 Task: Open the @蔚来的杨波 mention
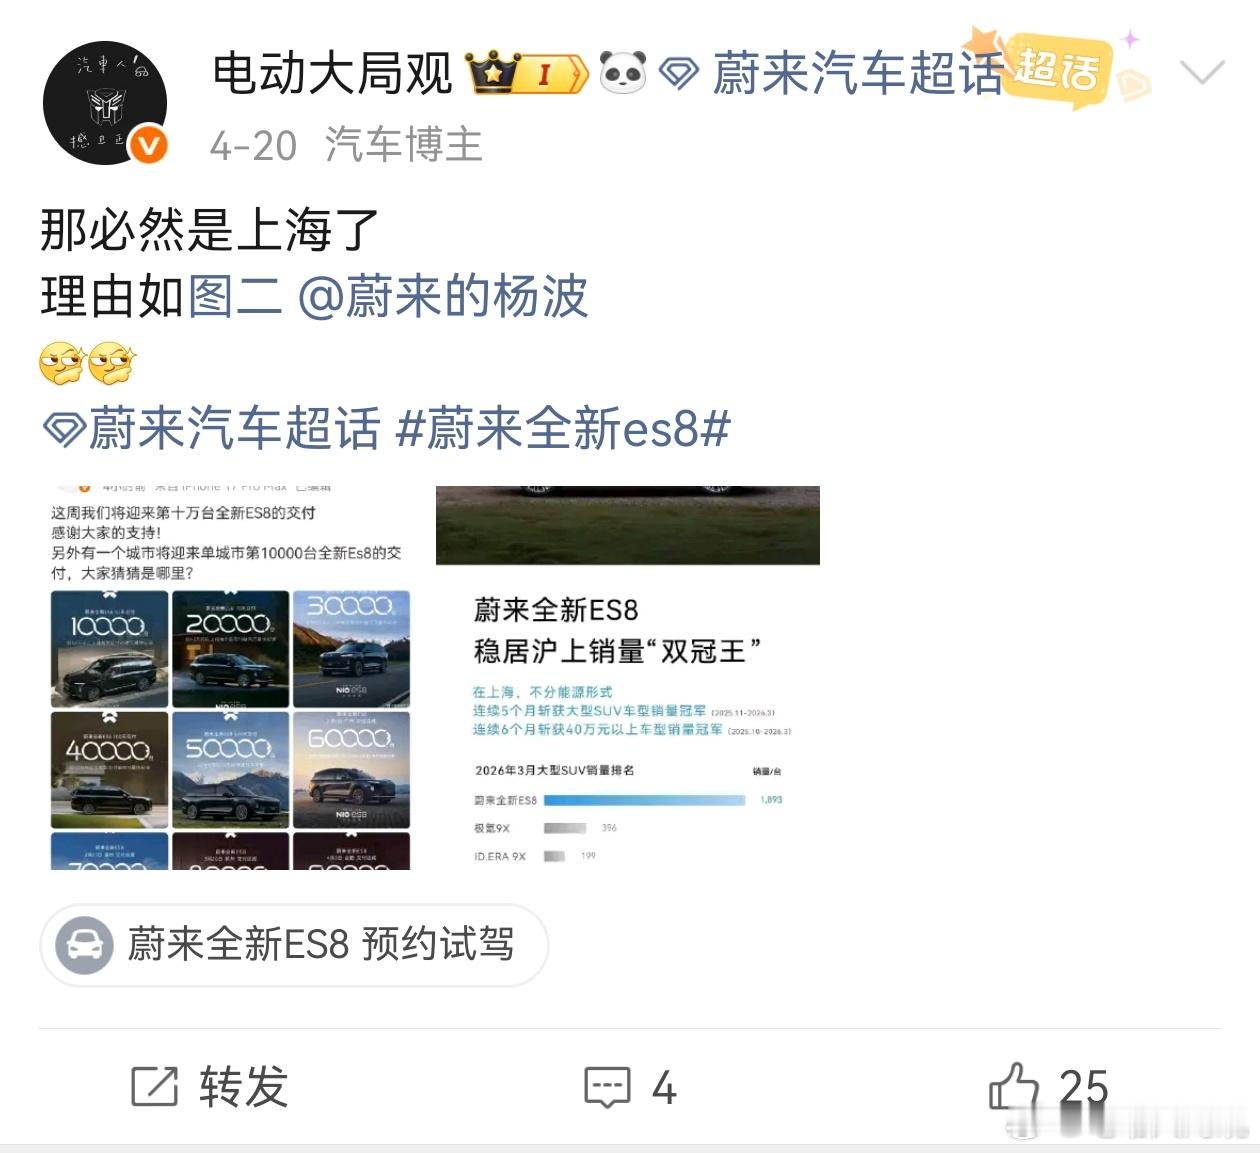[x=443, y=297]
